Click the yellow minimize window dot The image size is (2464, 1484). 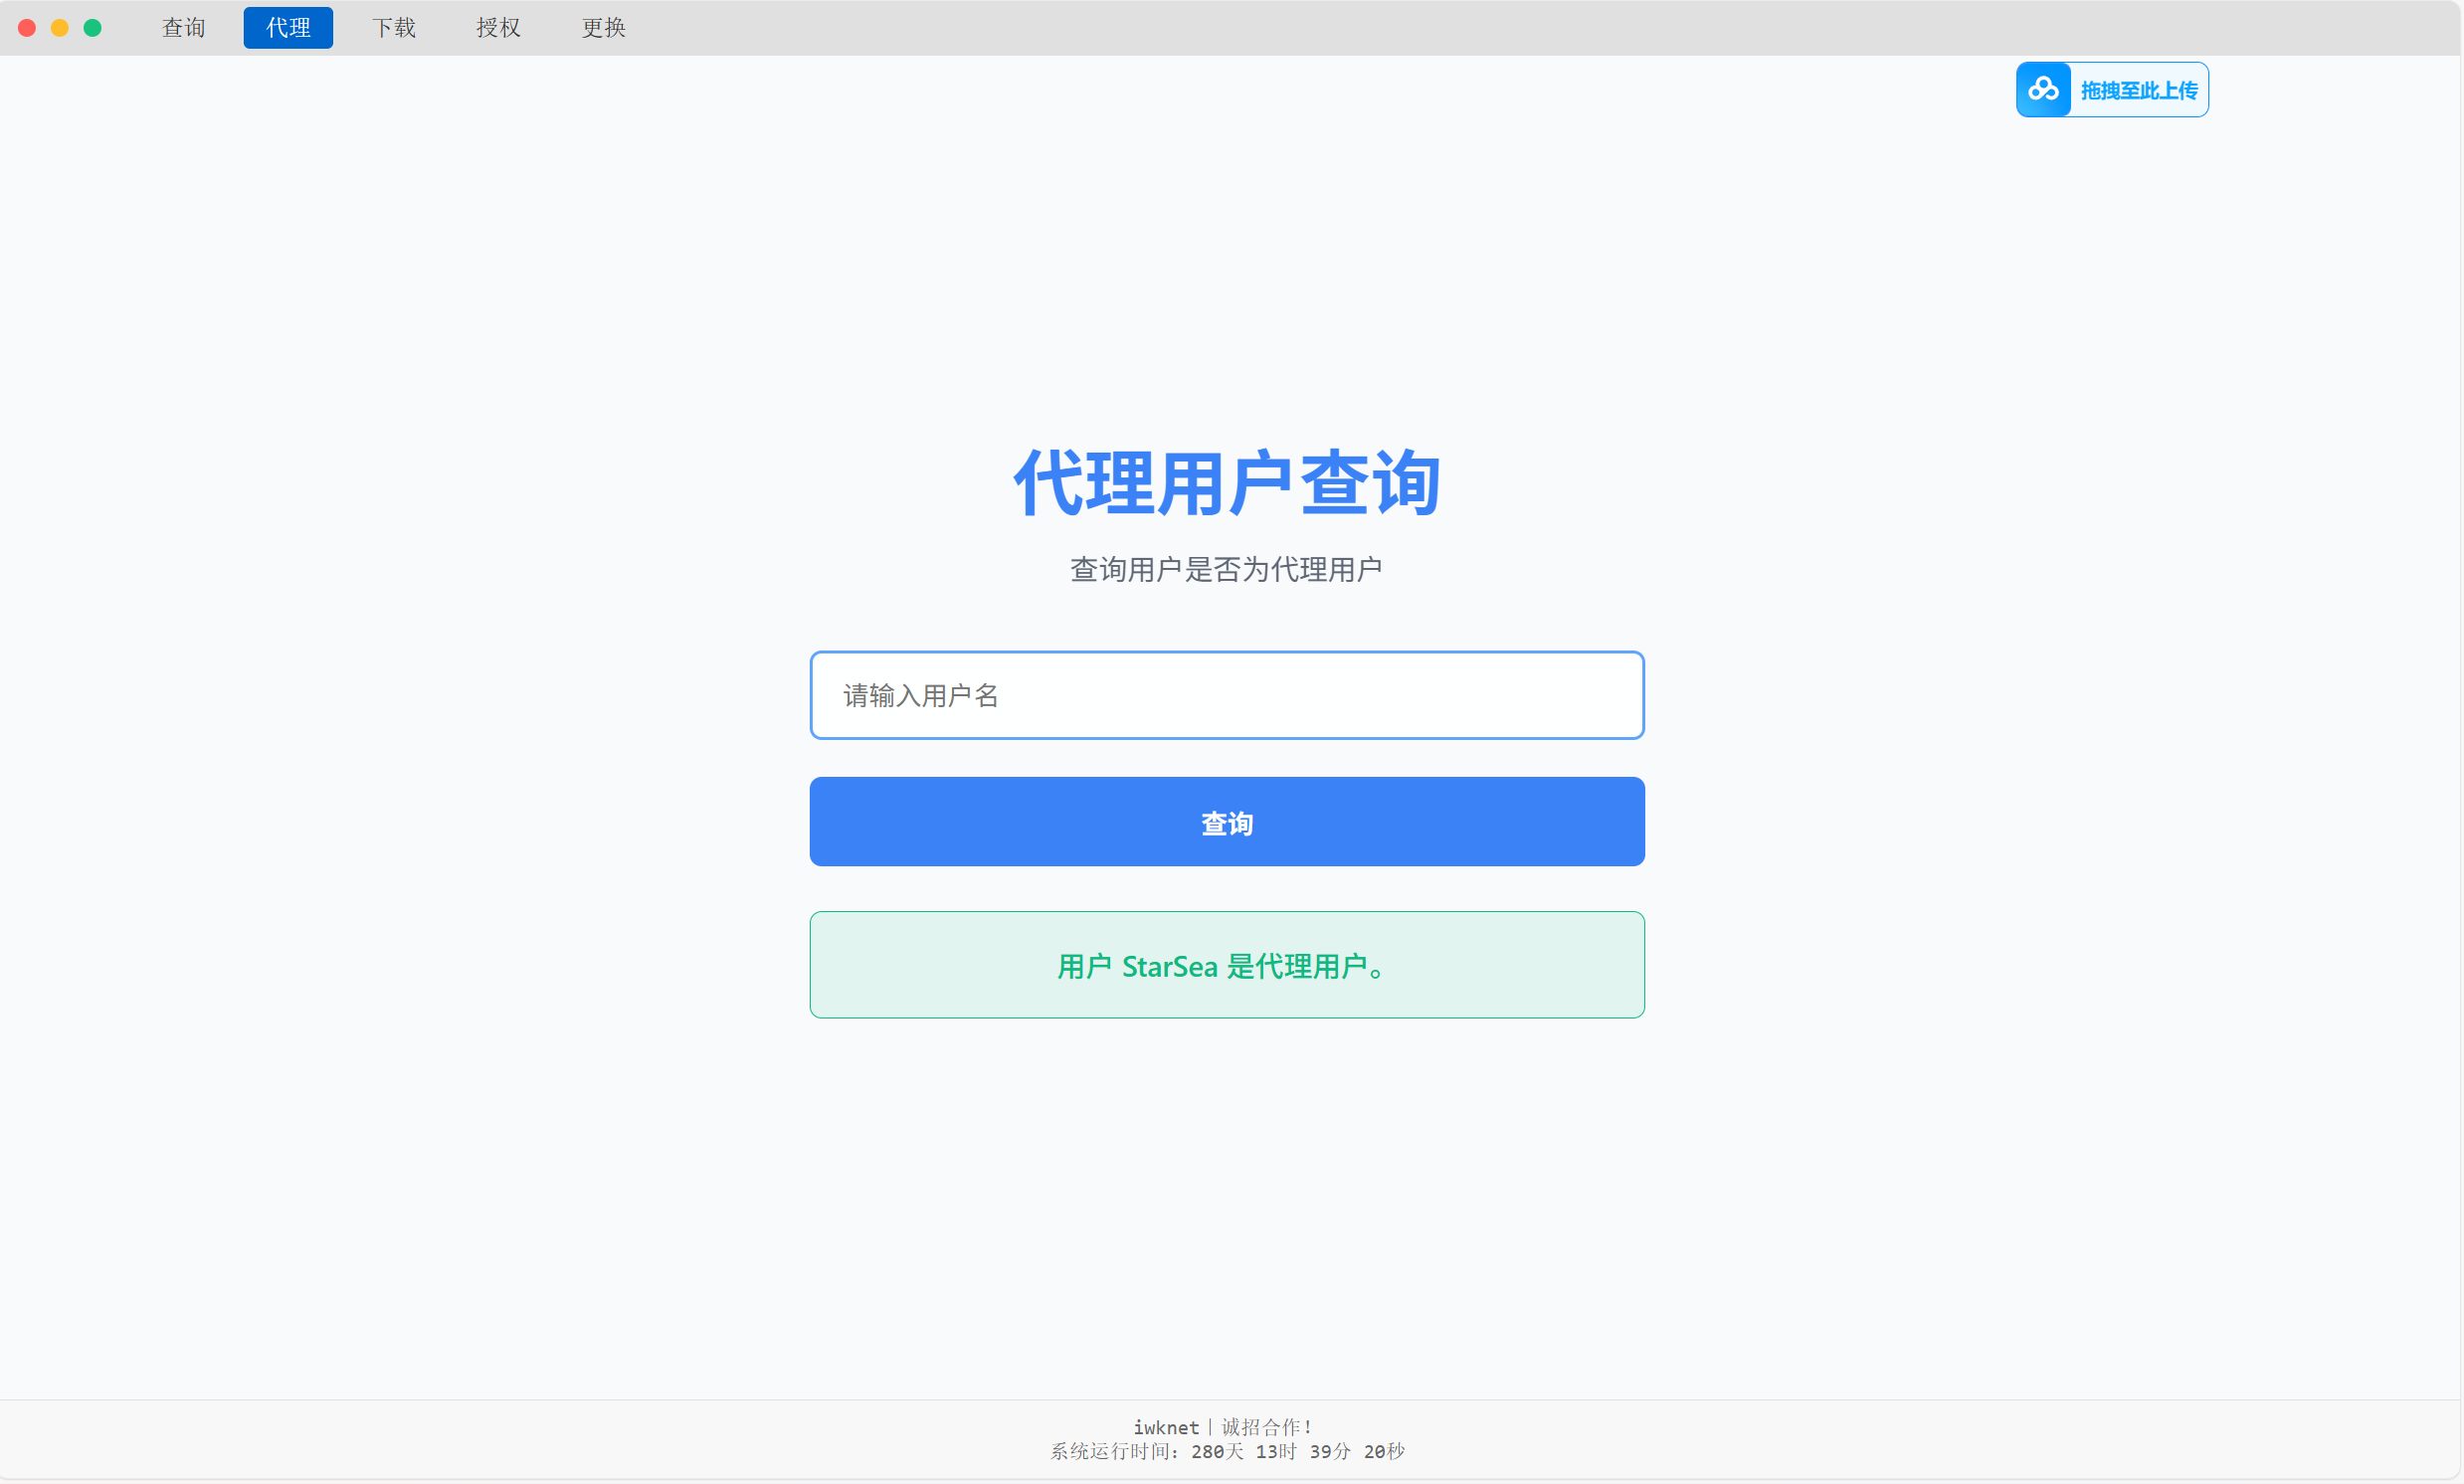[60, 28]
